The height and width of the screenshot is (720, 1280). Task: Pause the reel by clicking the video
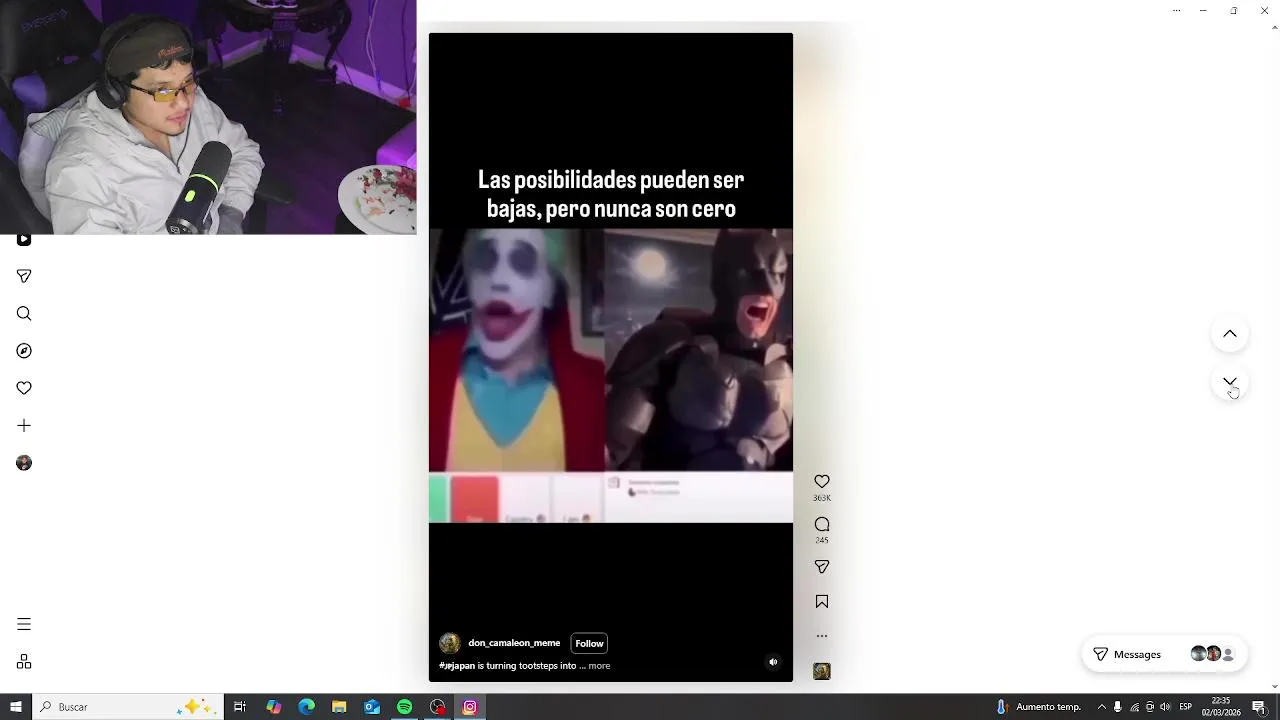611,357
